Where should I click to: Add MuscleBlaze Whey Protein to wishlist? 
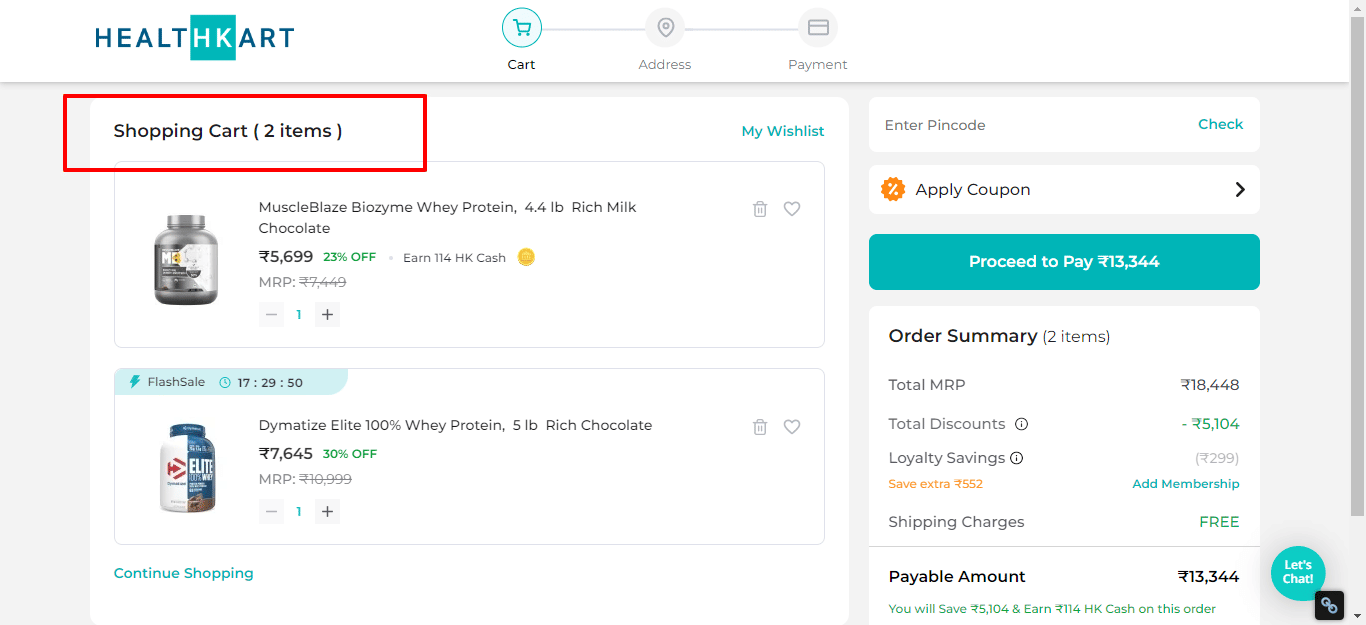792,209
